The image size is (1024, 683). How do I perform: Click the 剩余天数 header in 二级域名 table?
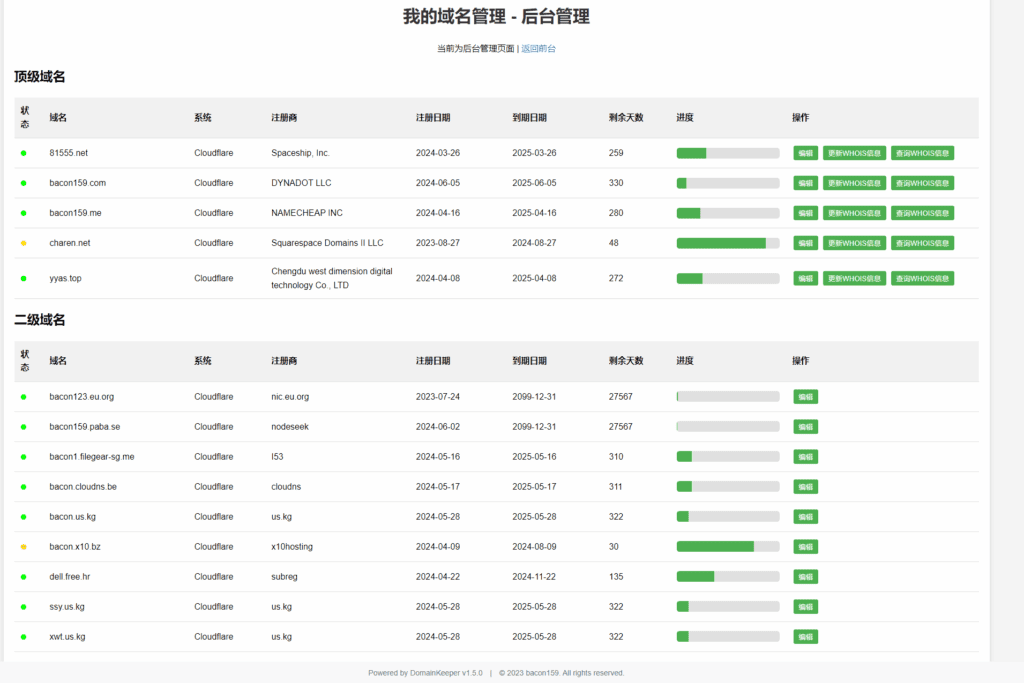[x=626, y=360]
